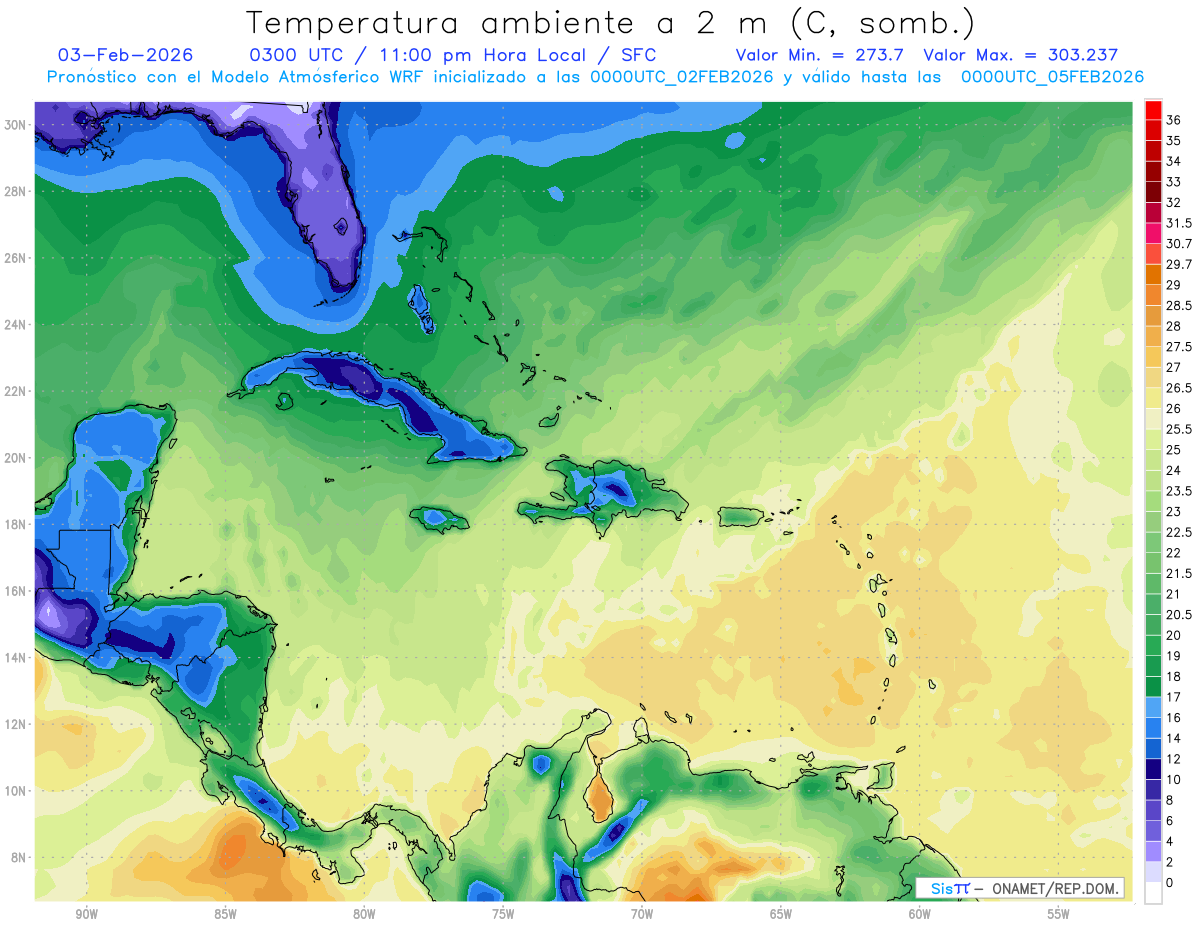The width and height of the screenshot is (1200, 927).
Task: Click the Jamaica island on the map
Action: 439,518
